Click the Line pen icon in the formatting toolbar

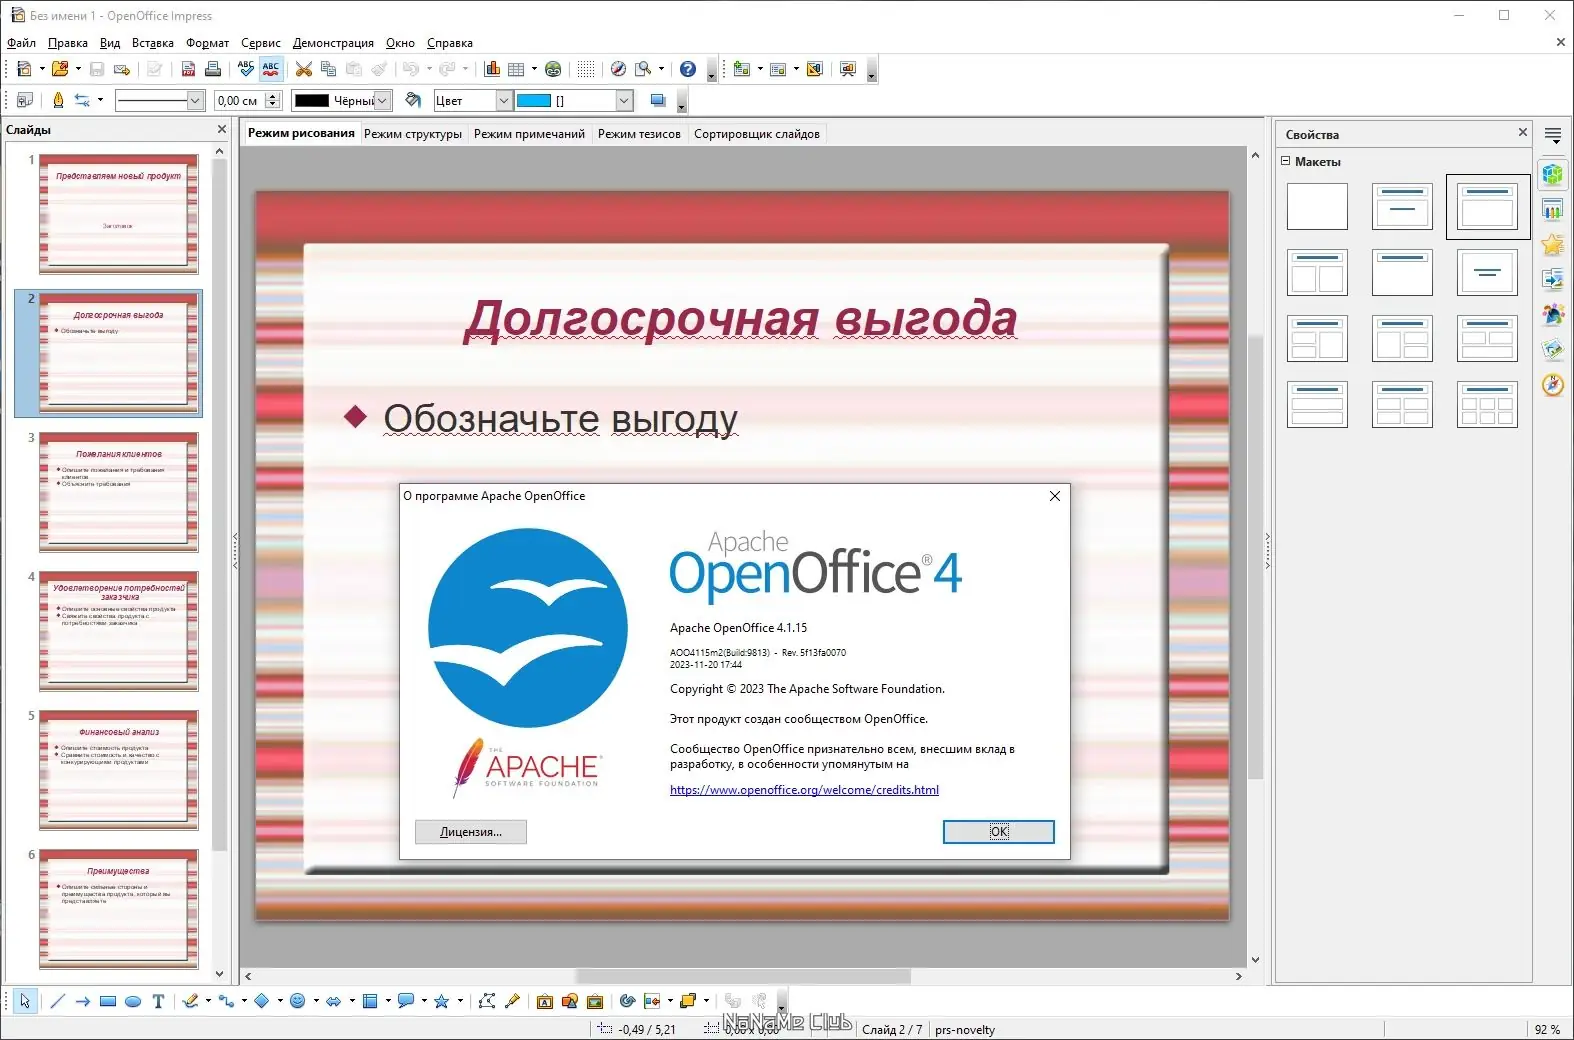tap(58, 100)
